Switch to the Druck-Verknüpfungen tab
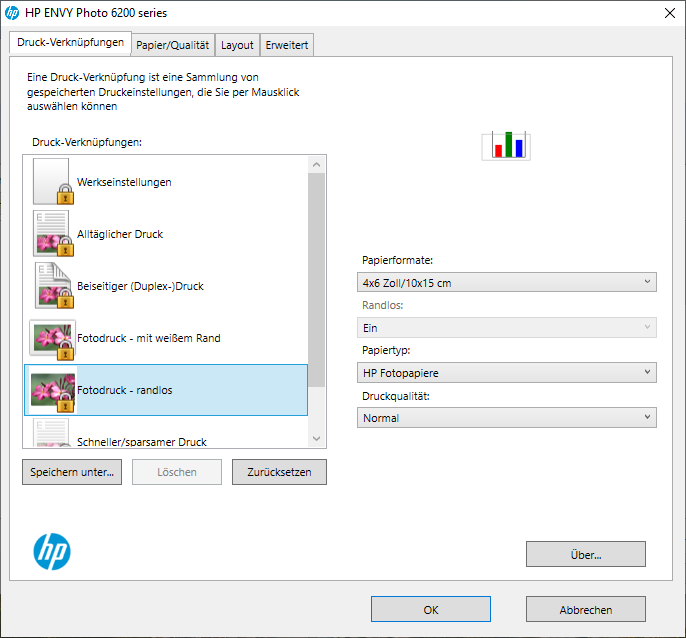 tap(70, 43)
